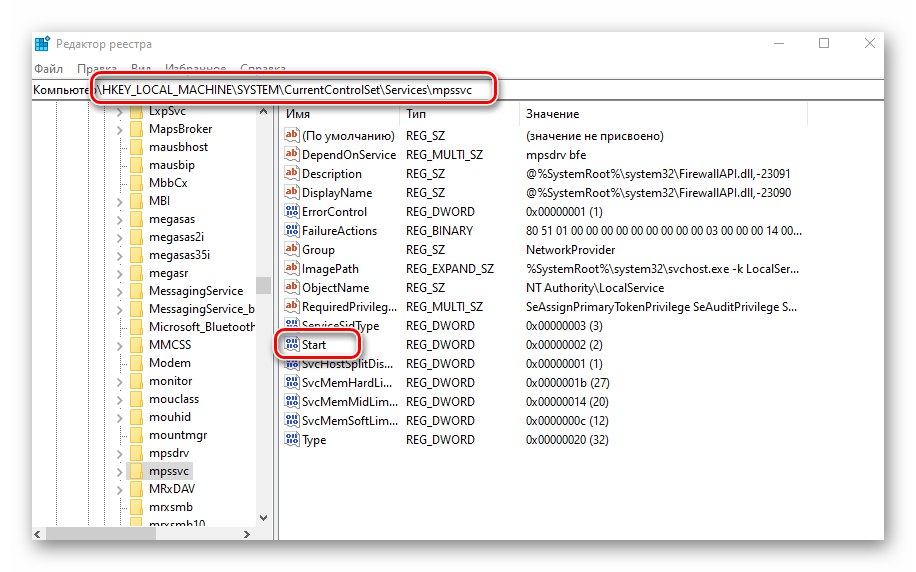Click the value NT Authority\LocalService
Viewport: 916px width, 572px height.
595,287
